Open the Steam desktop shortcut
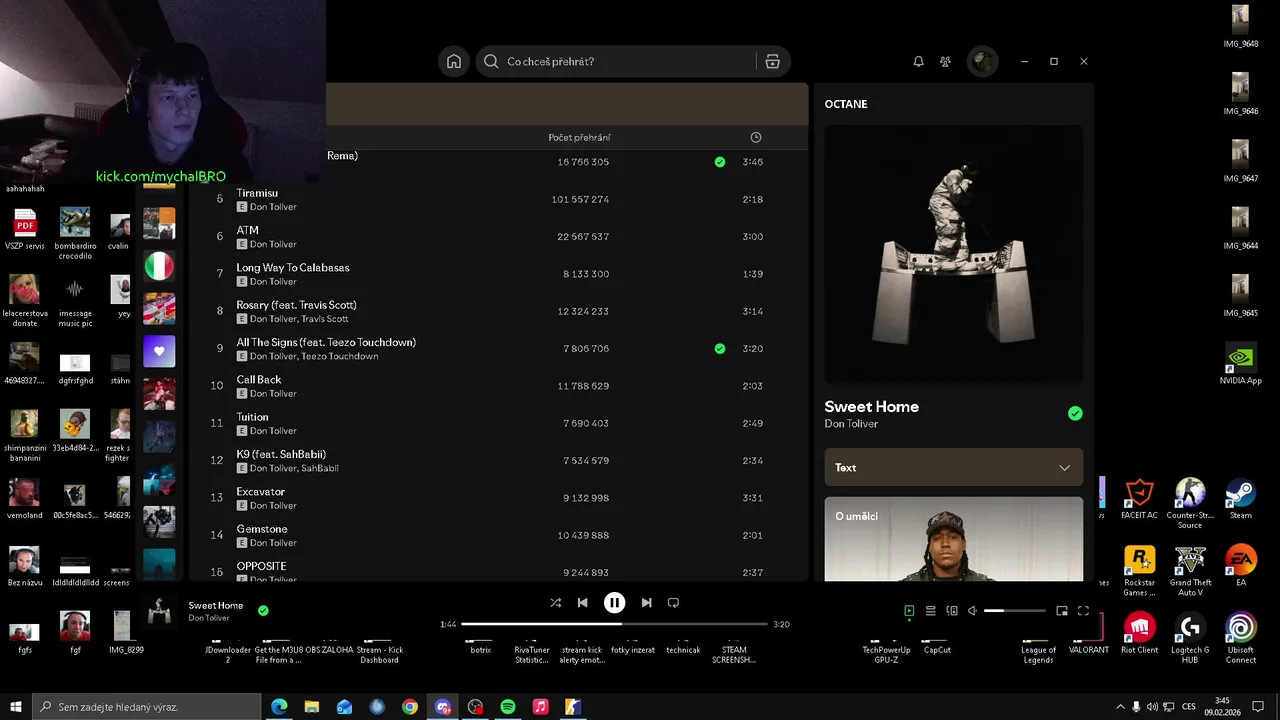The width and height of the screenshot is (1280, 720). tap(1241, 500)
